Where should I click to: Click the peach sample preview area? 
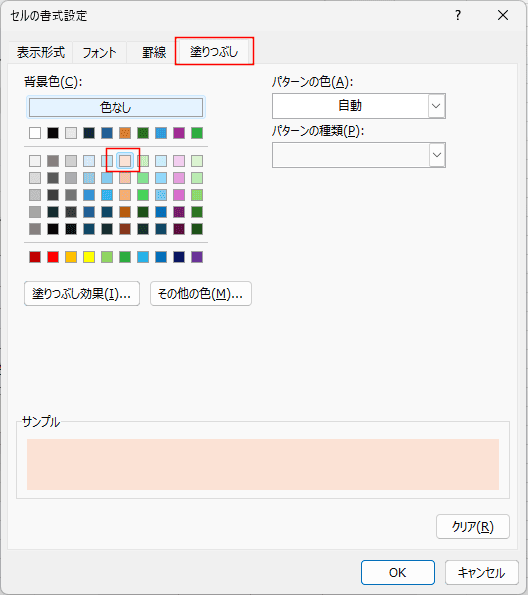(263, 464)
